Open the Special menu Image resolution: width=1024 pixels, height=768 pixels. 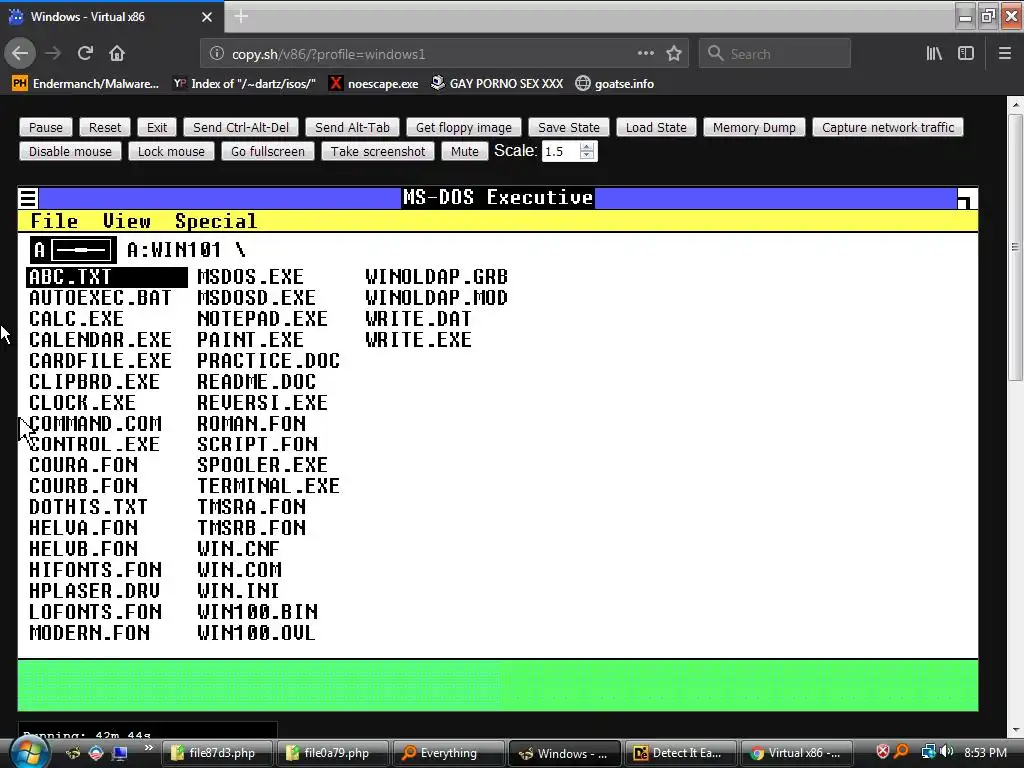click(216, 221)
